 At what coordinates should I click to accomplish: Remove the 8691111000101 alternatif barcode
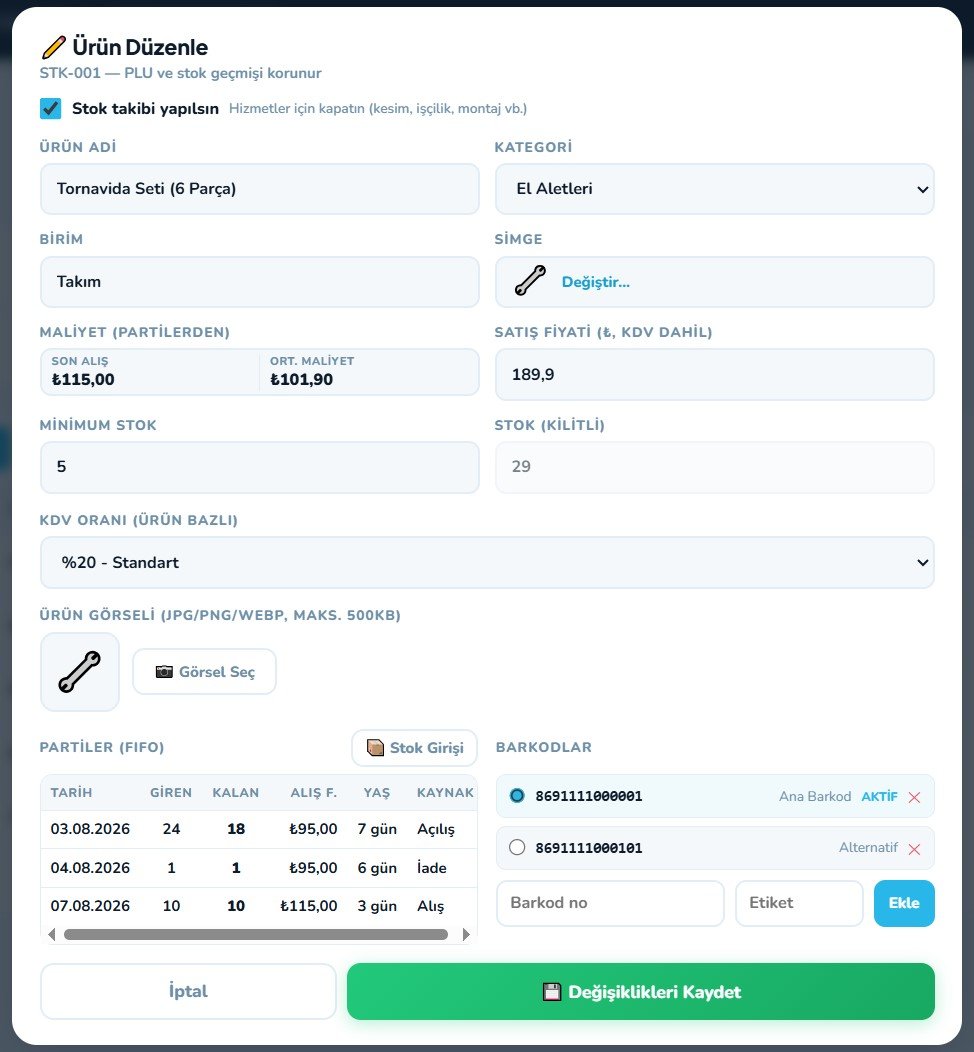(x=914, y=849)
